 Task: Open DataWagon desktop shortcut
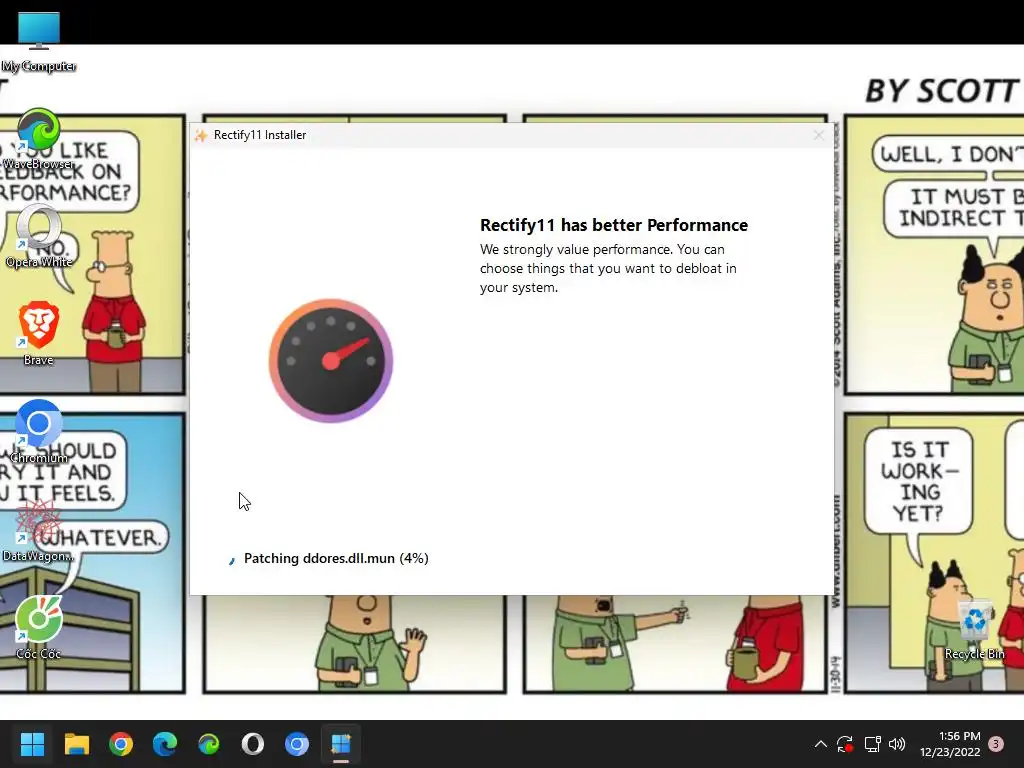point(39,530)
